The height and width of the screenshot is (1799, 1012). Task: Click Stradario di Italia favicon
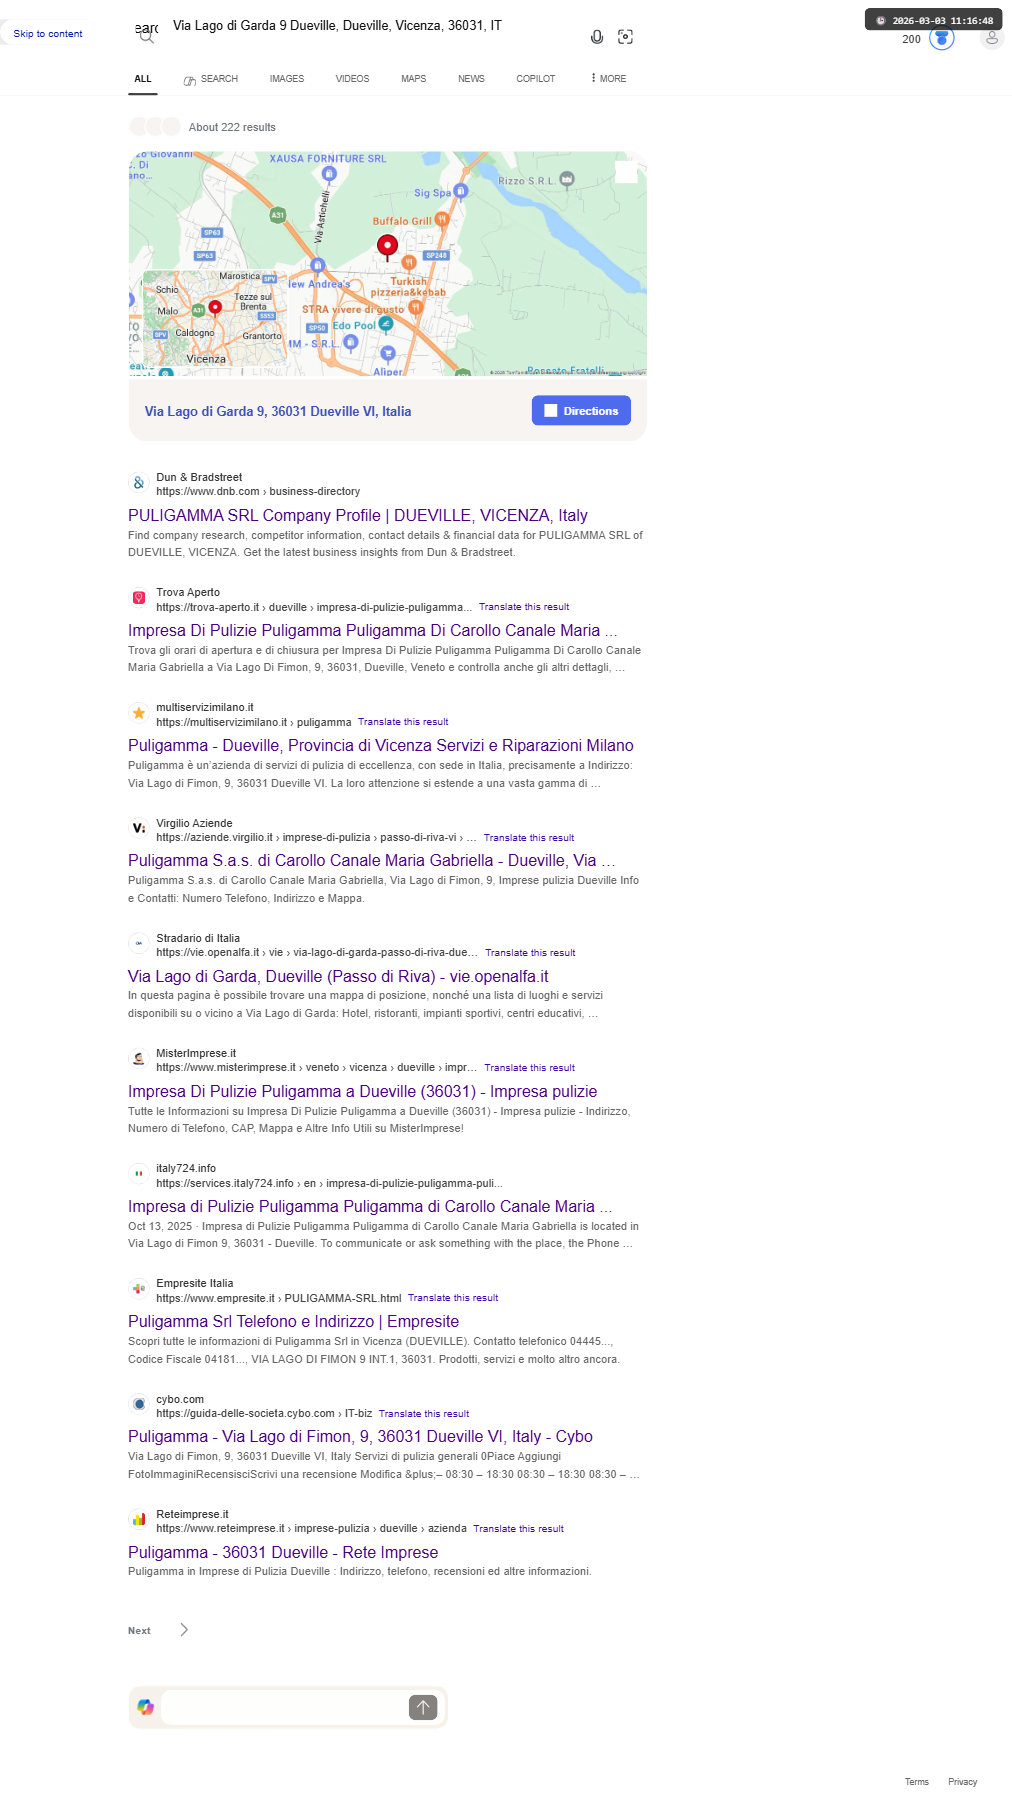[139, 943]
